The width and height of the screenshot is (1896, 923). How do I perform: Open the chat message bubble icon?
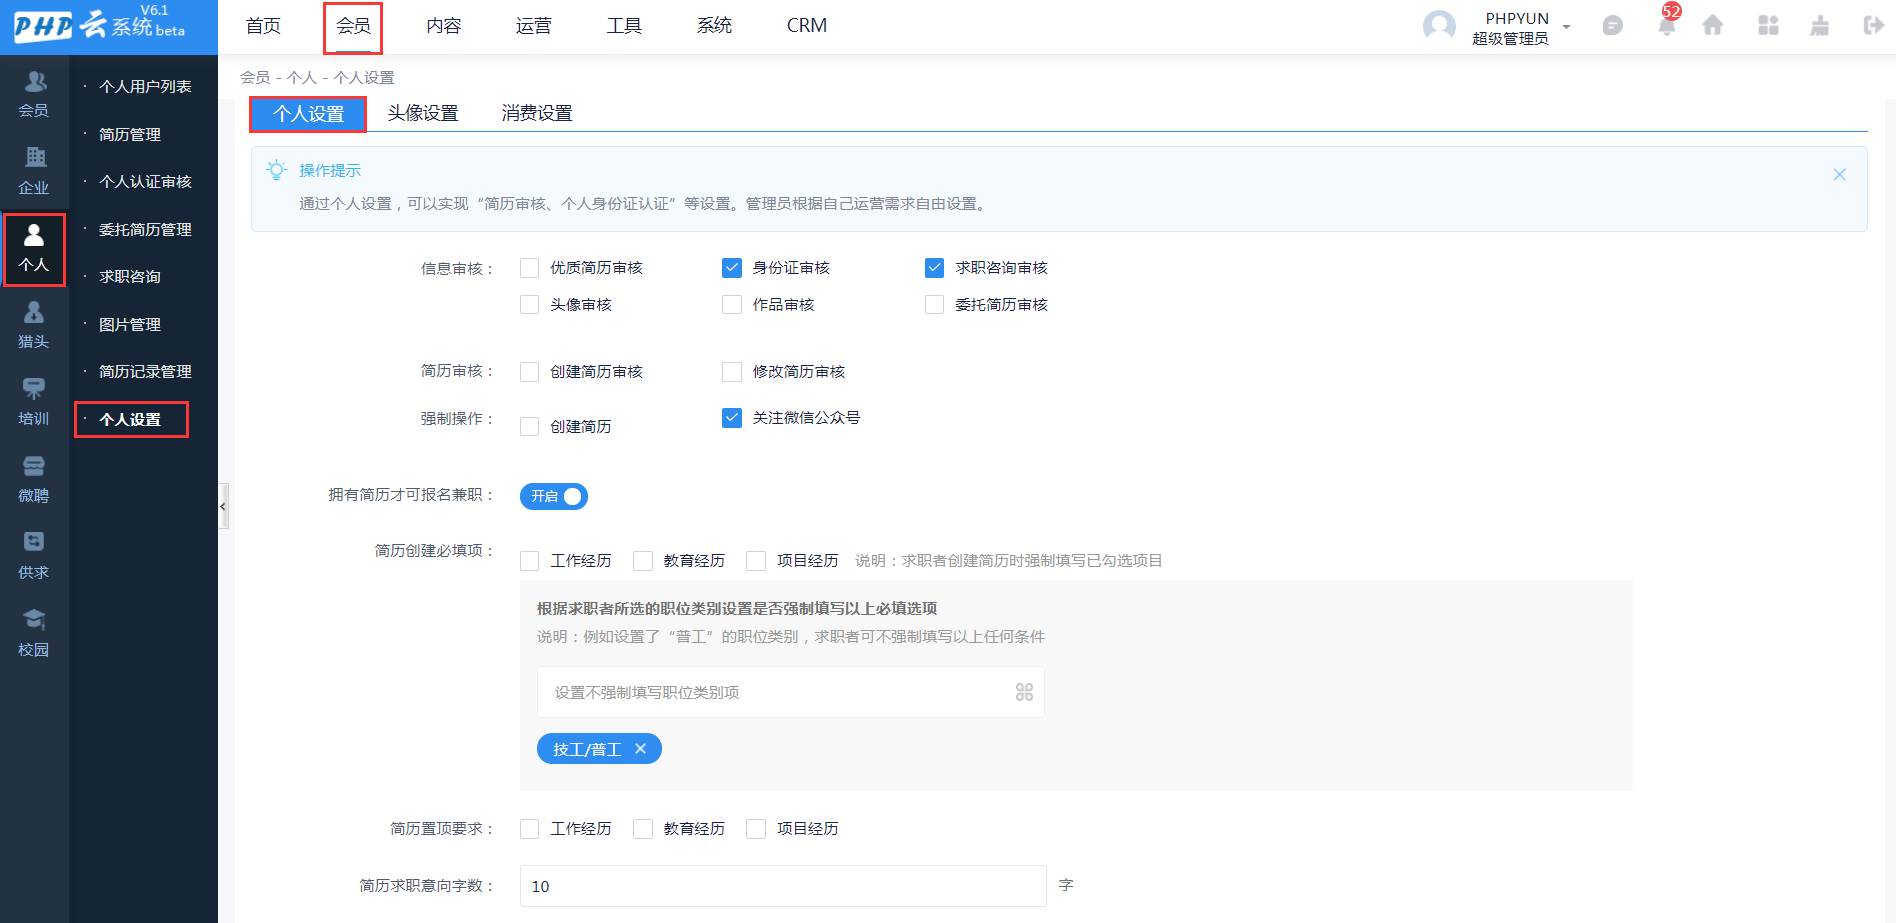click(x=1612, y=26)
